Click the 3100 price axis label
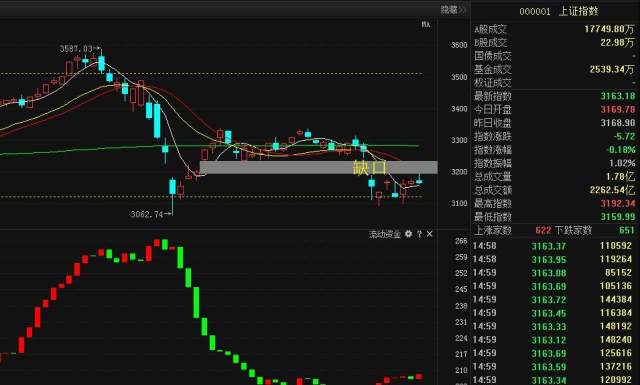Image resolution: width=640 pixels, height=385 pixels. pyautogui.click(x=459, y=203)
